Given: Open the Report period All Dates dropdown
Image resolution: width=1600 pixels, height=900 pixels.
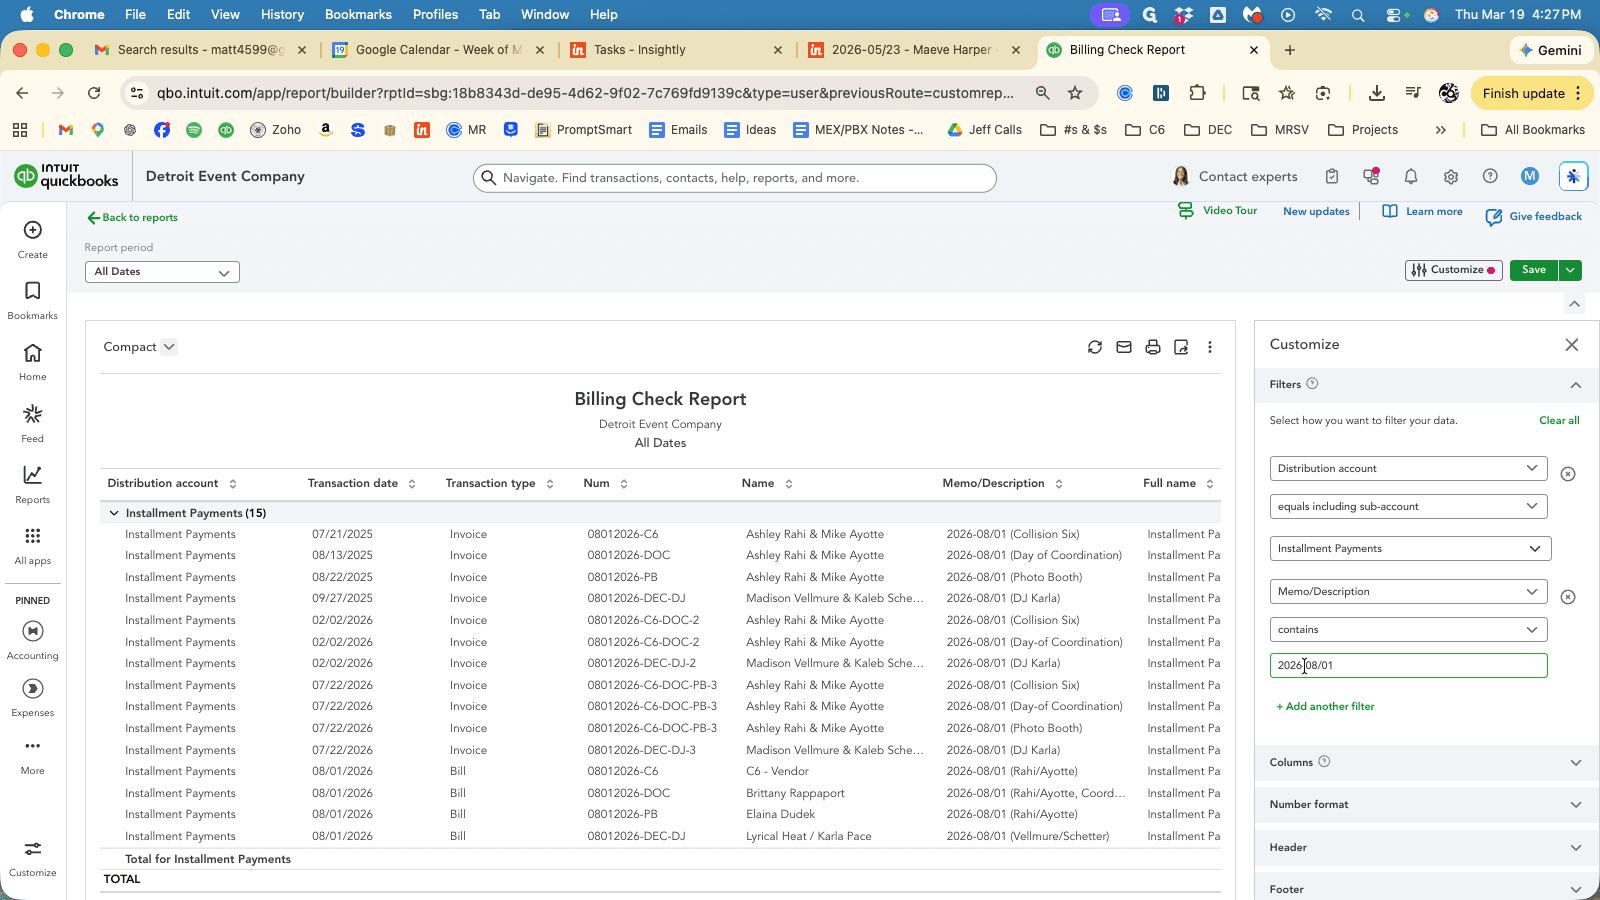Looking at the screenshot, I should (162, 272).
